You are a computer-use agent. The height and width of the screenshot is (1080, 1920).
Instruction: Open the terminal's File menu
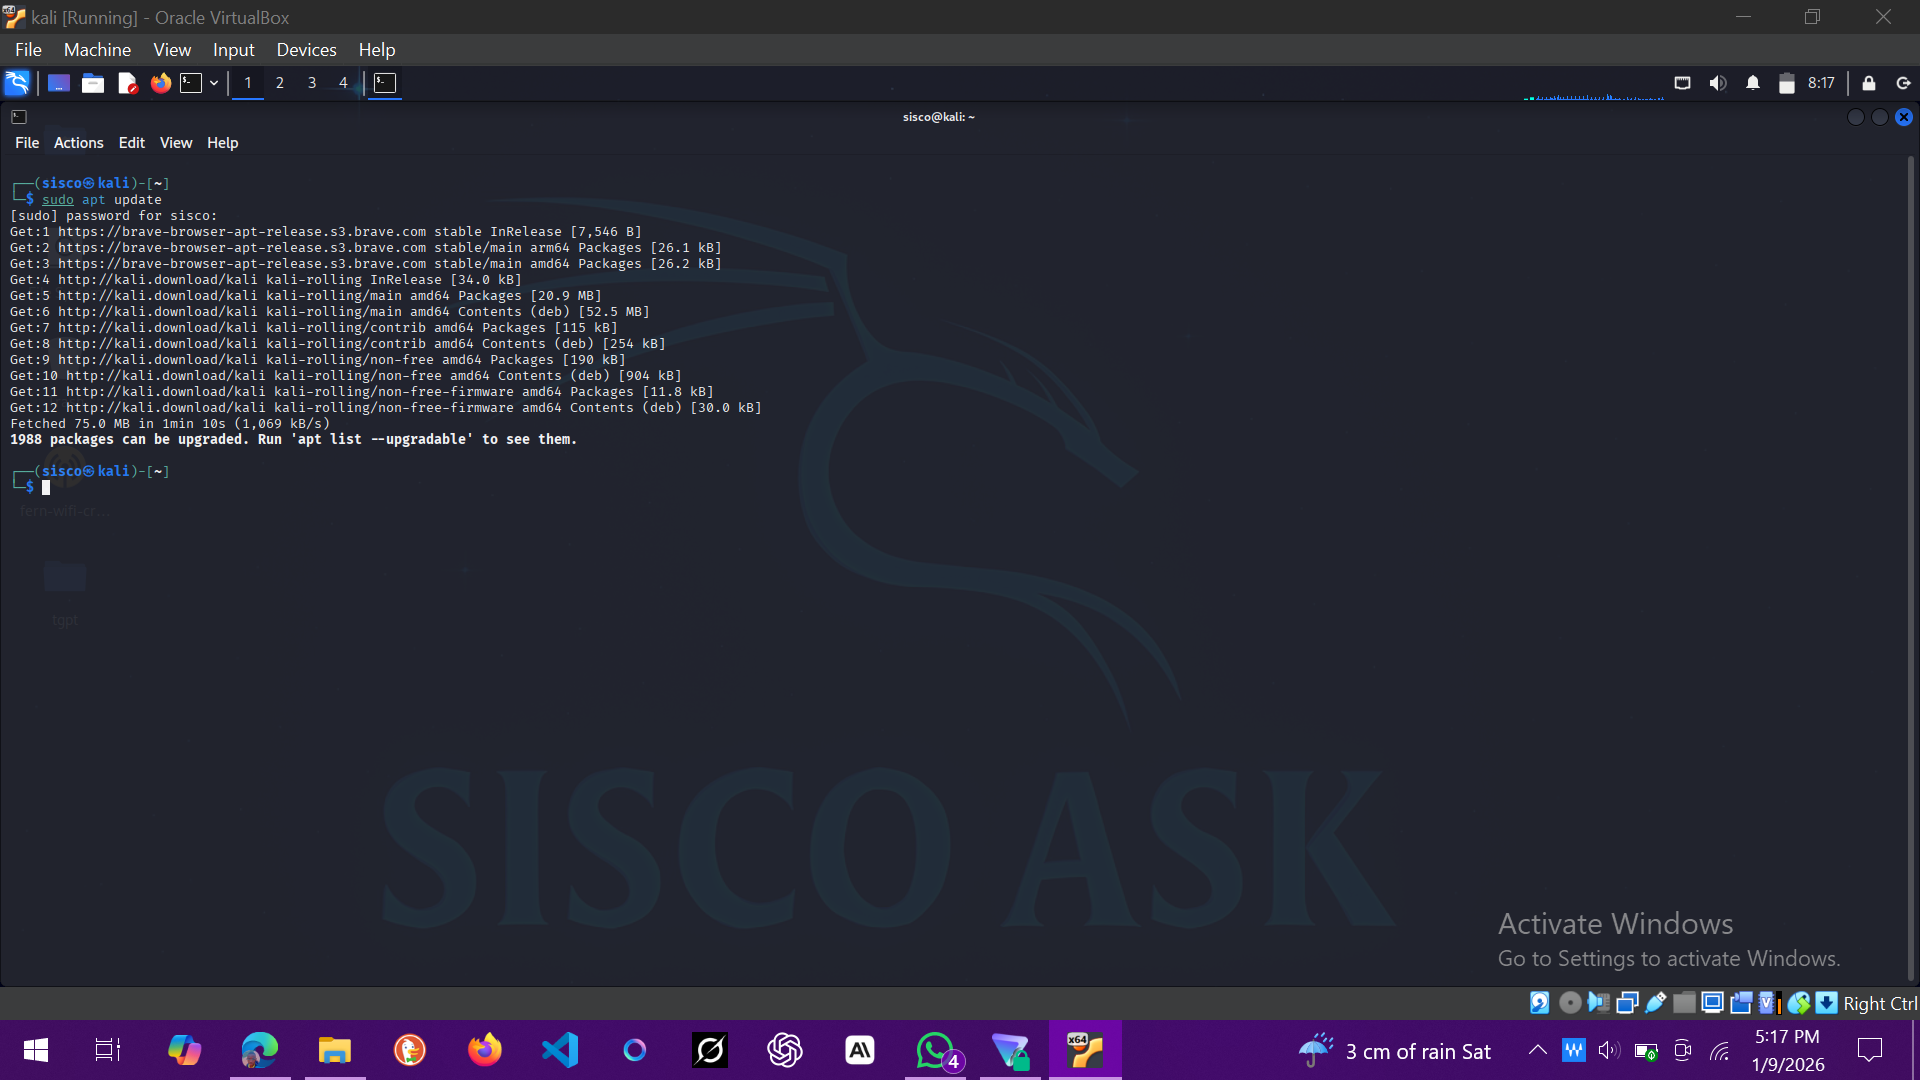[x=27, y=143]
